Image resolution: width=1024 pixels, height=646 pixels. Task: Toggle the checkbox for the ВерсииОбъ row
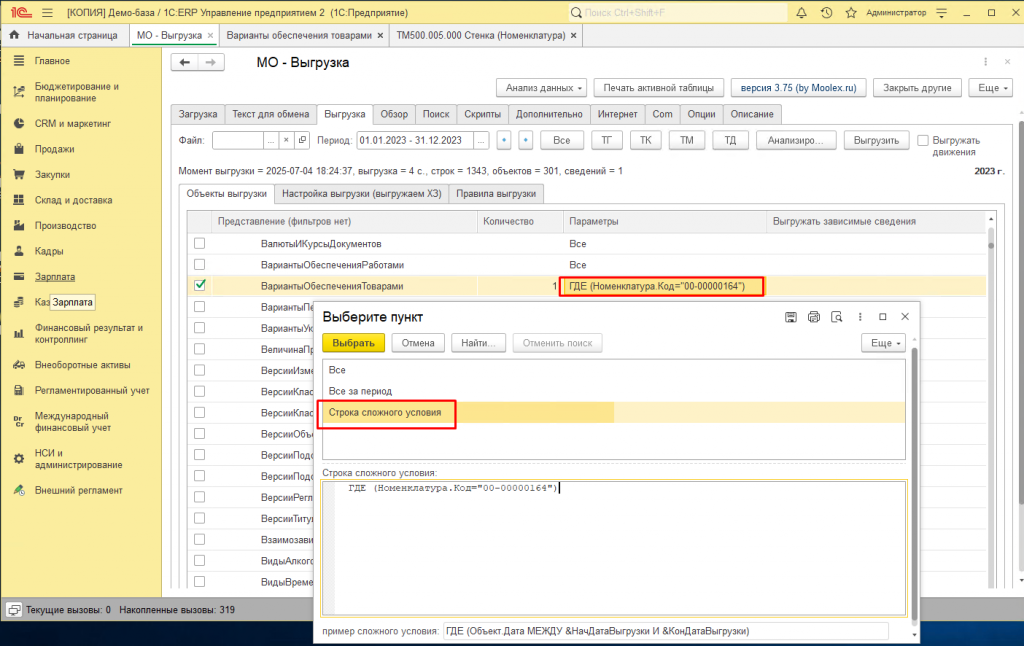point(200,434)
